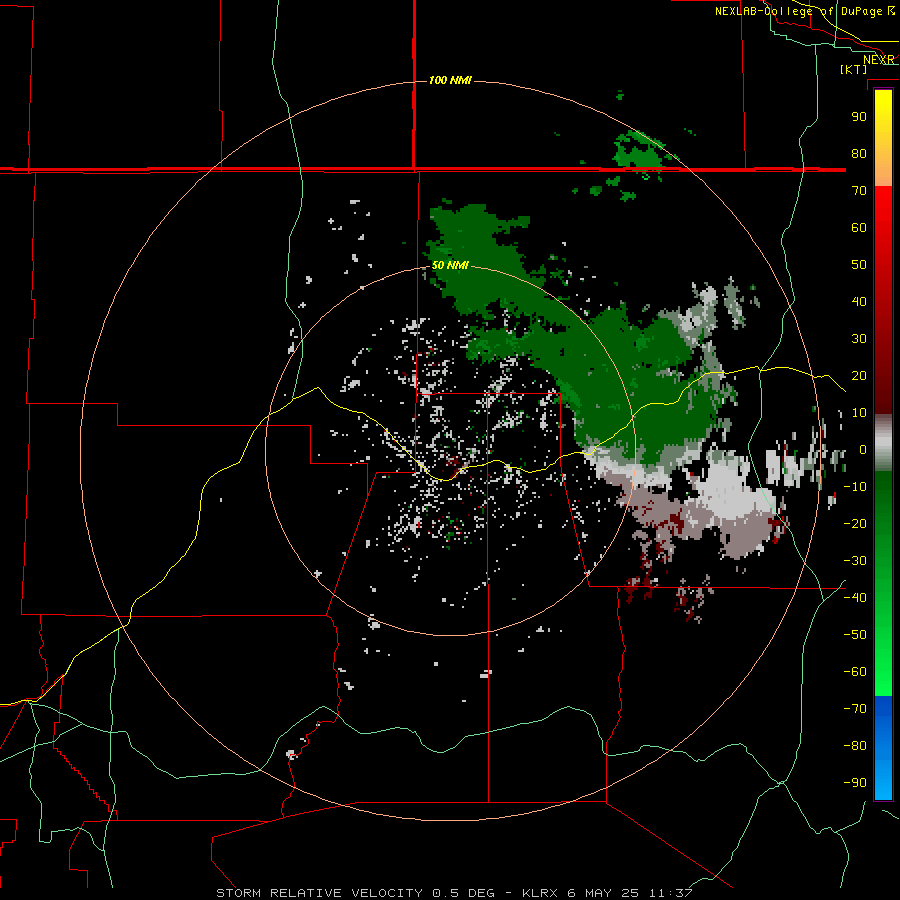This screenshot has height=900, width=900.
Task: Click the 20 value on velocity scale
Action: [x=859, y=375]
